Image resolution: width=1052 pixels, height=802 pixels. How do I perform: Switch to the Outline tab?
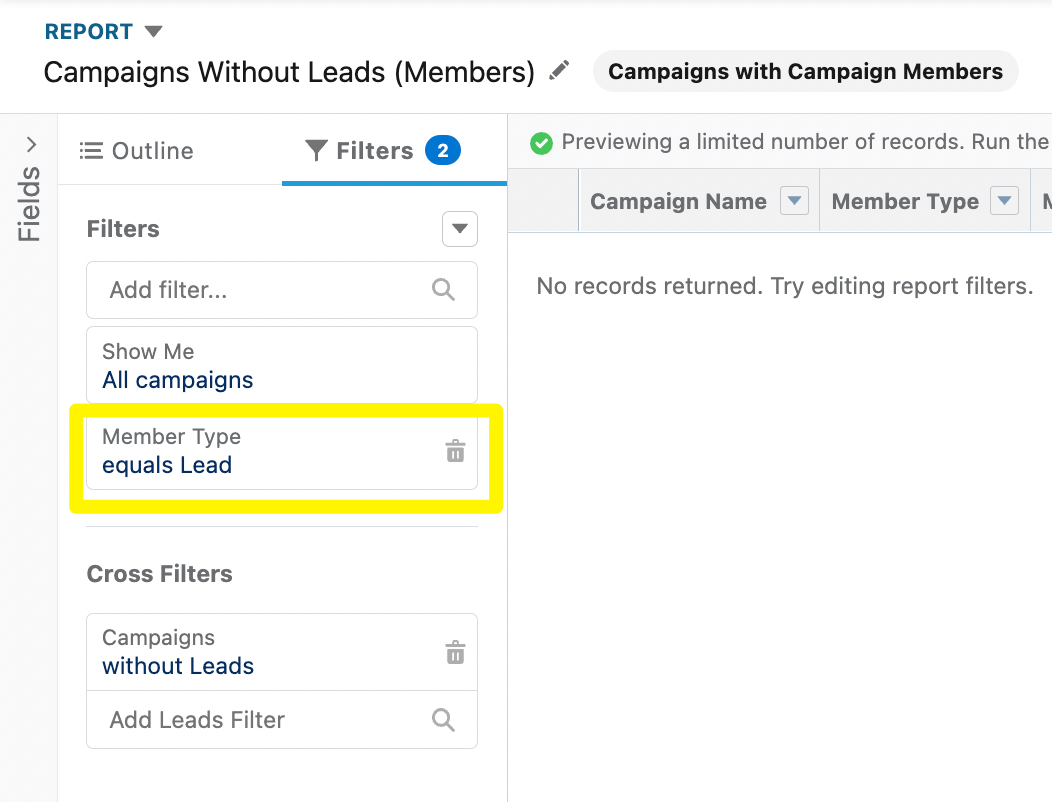pyautogui.click(x=136, y=150)
